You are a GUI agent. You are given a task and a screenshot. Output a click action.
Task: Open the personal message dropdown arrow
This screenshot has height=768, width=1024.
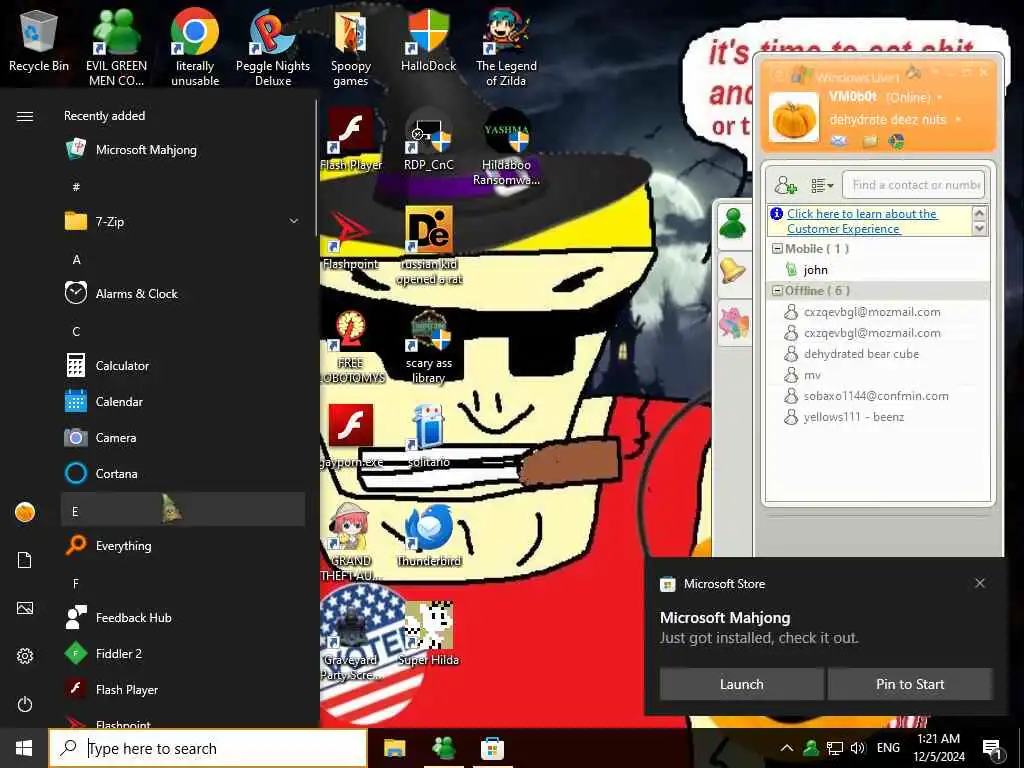click(958, 120)
